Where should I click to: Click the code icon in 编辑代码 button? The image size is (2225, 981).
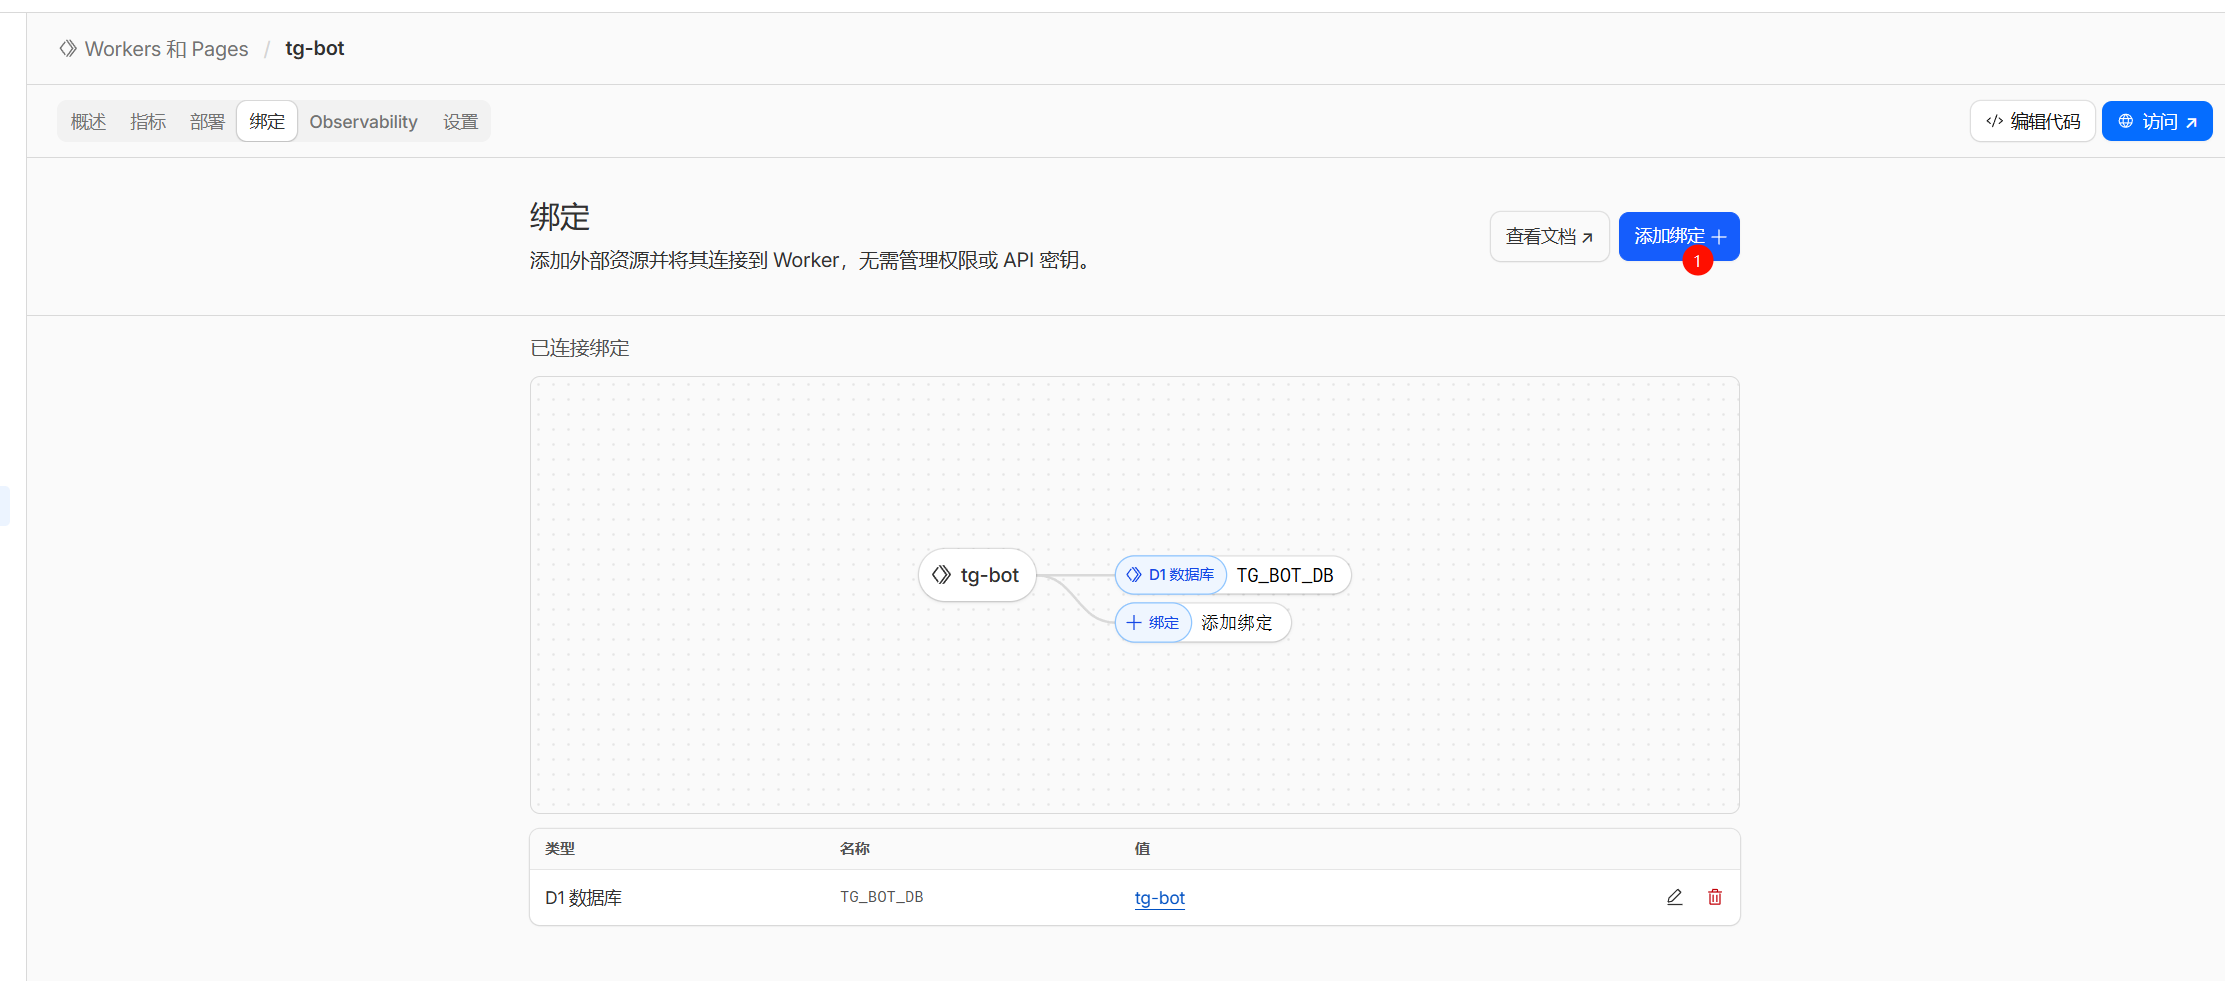(x=1994, y=120)
